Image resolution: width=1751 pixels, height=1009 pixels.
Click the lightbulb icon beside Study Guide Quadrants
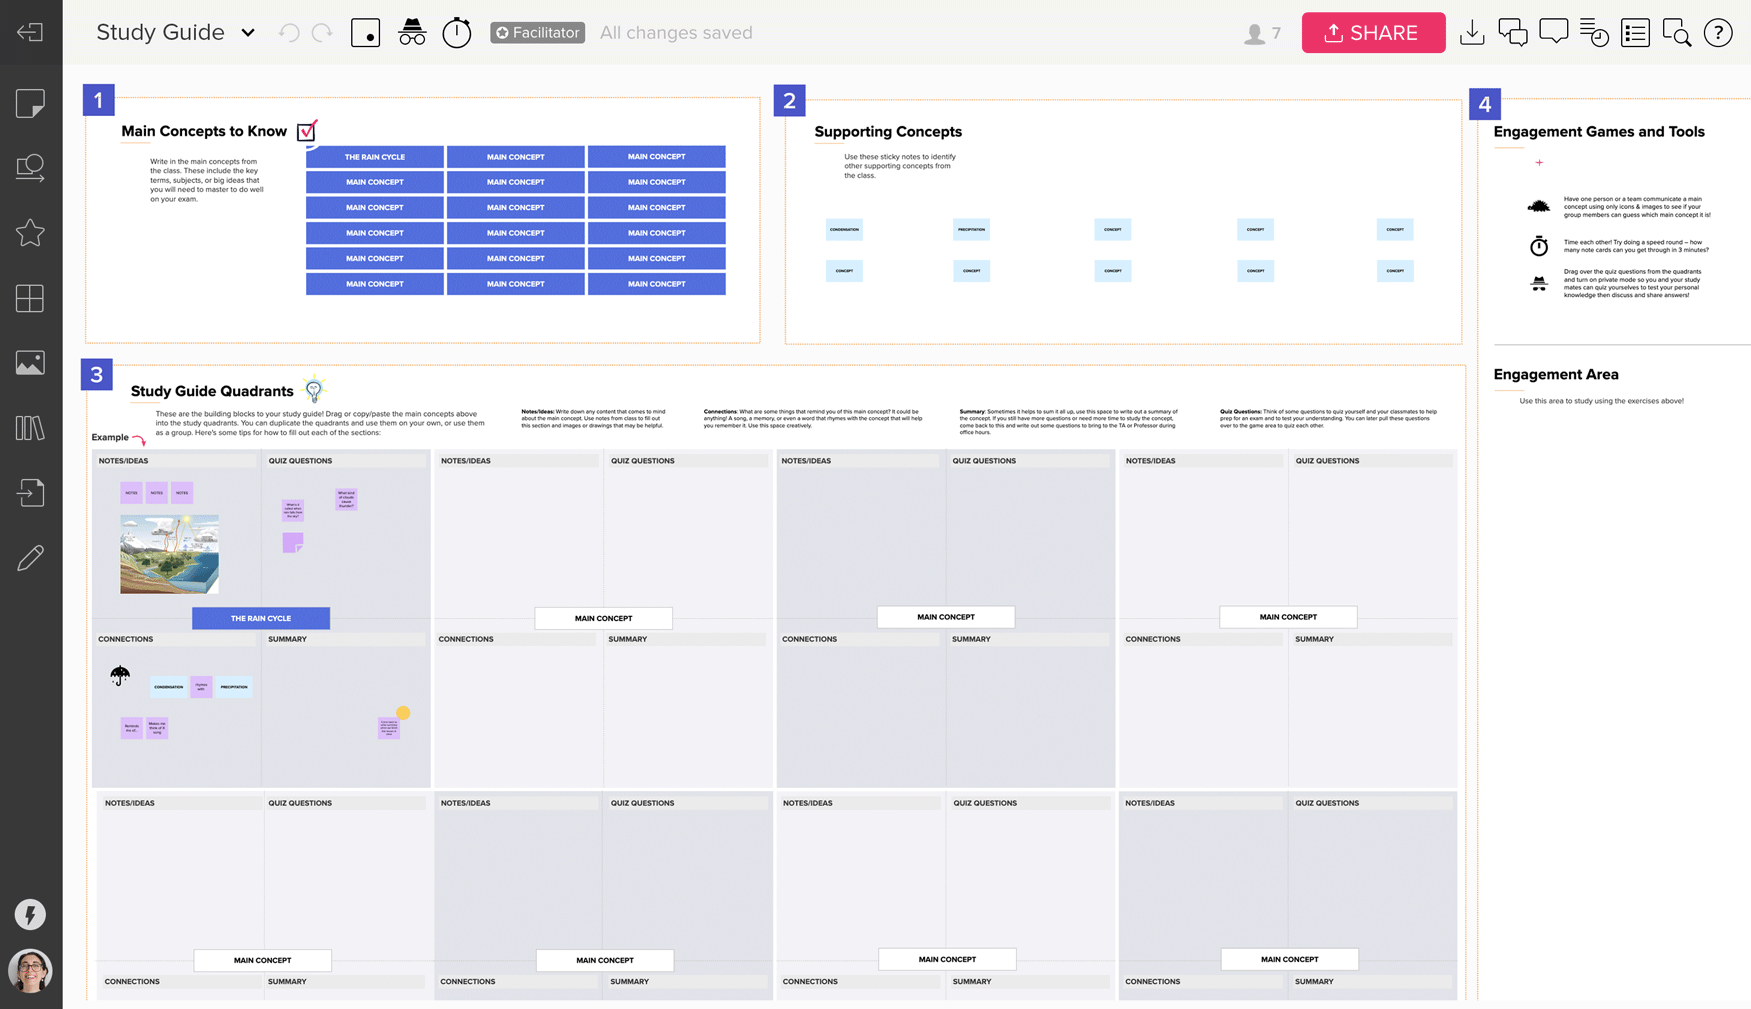click(314, 389)
